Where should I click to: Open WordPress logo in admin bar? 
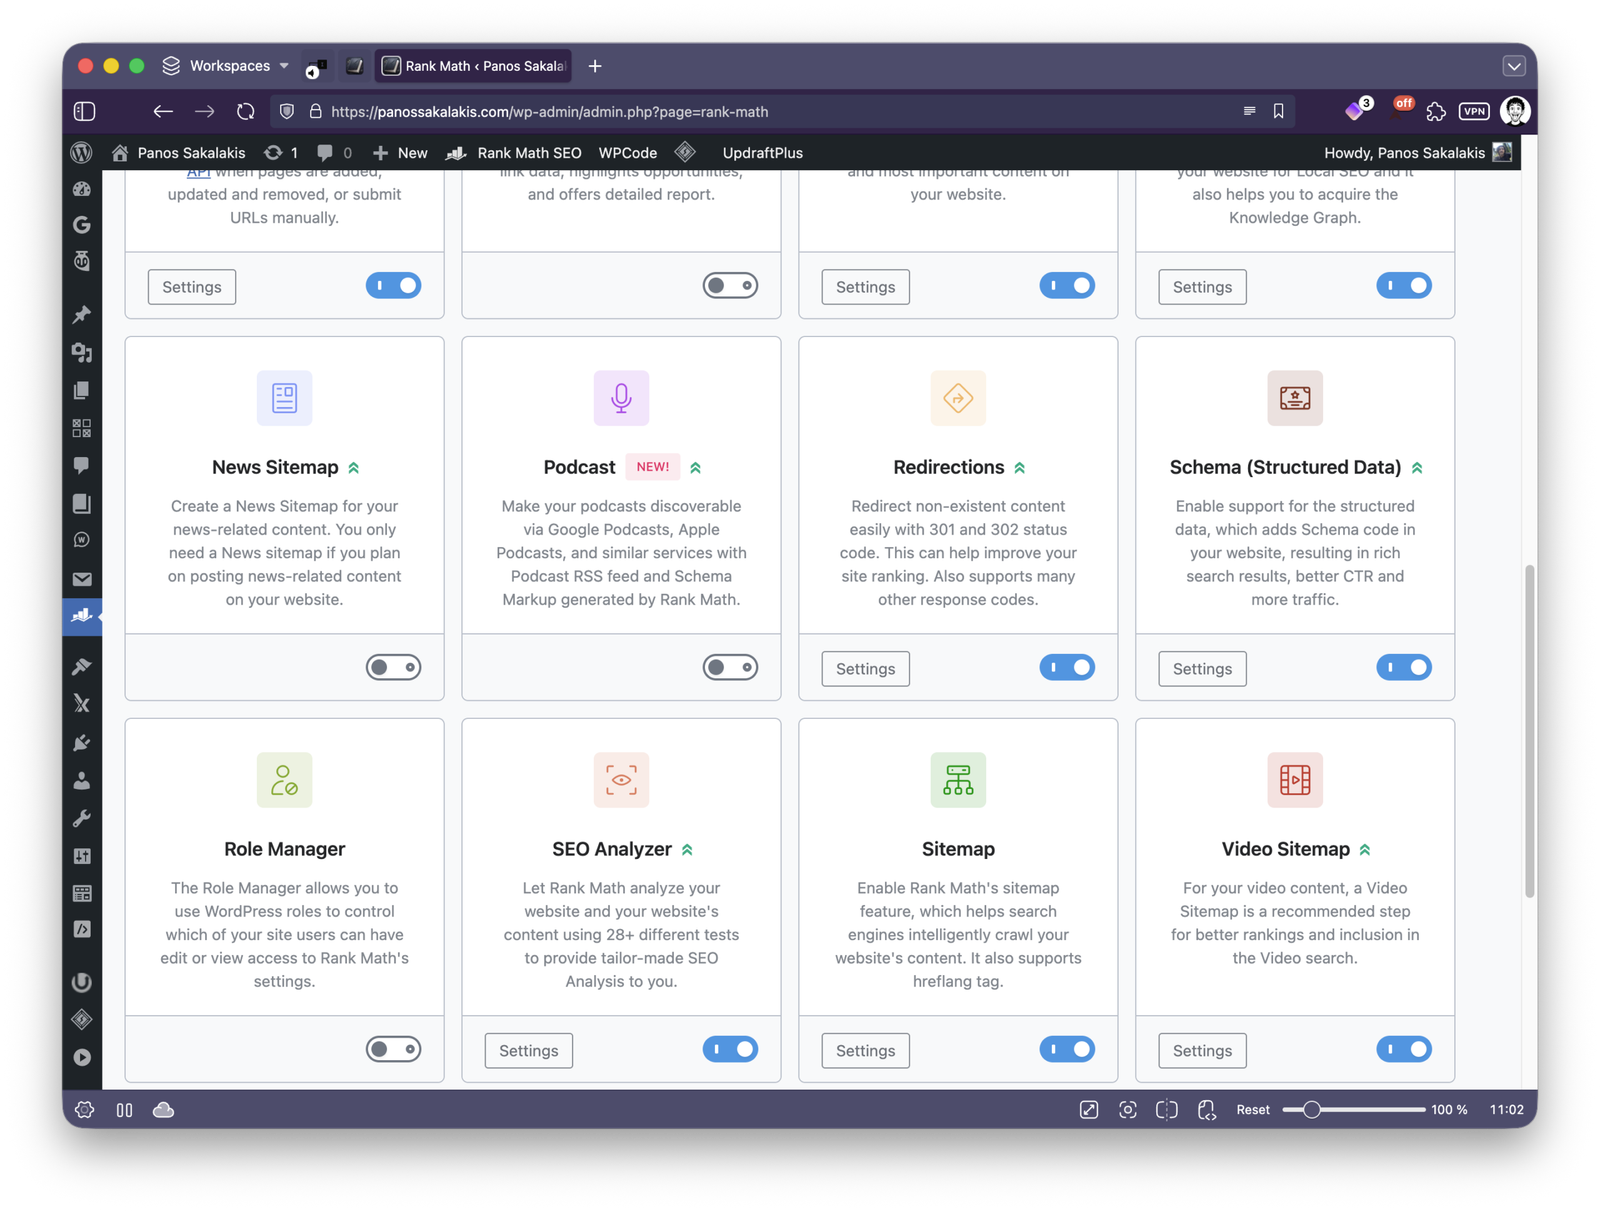82,153
